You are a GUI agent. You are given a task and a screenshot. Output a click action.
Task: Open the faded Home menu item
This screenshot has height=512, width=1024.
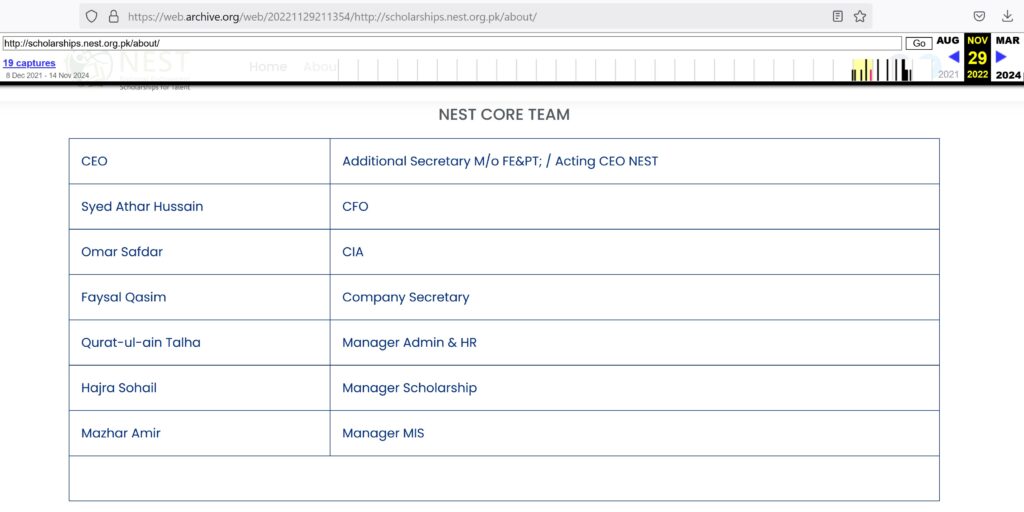point(268,67)
